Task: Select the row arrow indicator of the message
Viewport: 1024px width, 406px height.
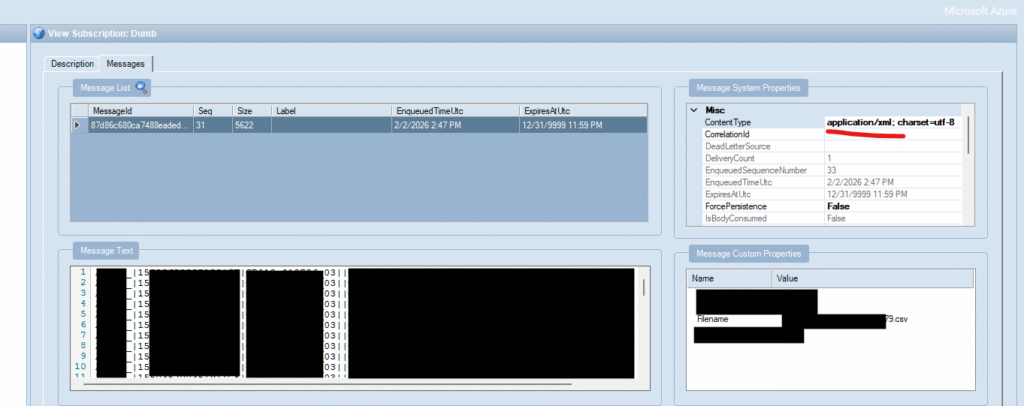Action: click(78, 125)
